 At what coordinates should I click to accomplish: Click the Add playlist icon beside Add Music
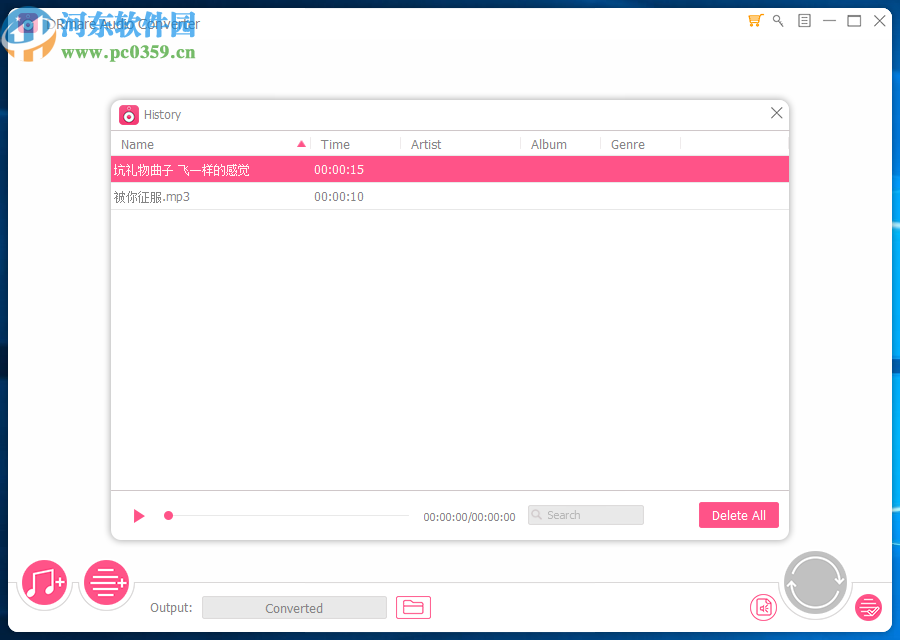(x=106, y=583)
